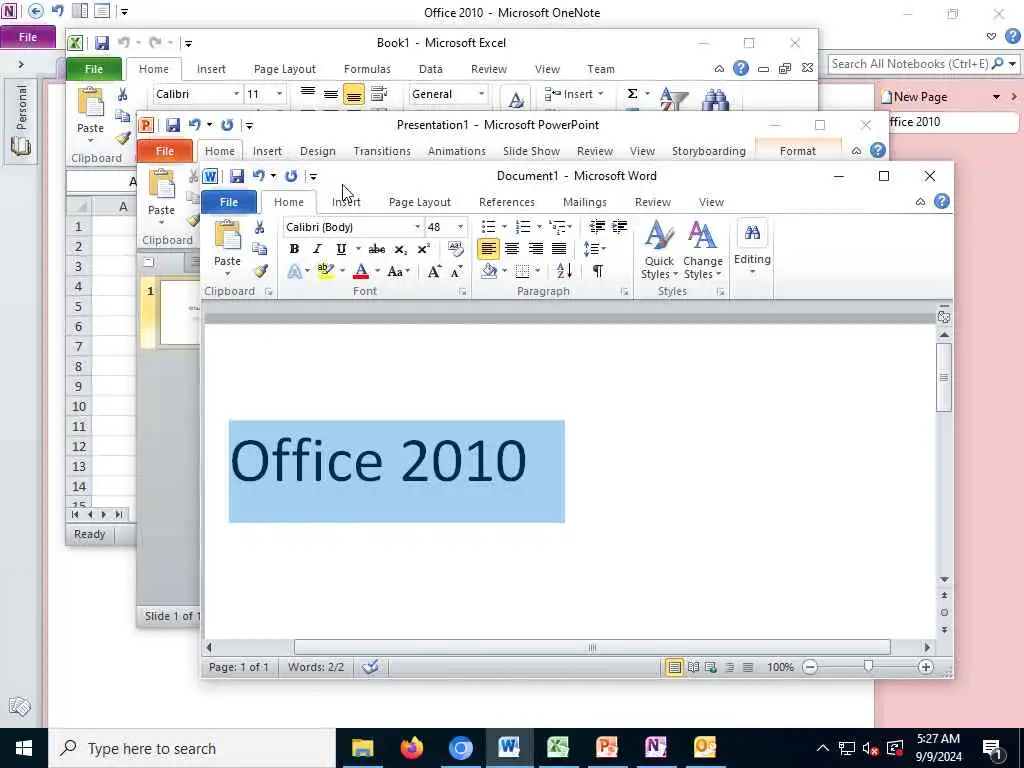Open the green File button in Excel
Viewport: 1024px width, 768px height.
coord(93,69)
